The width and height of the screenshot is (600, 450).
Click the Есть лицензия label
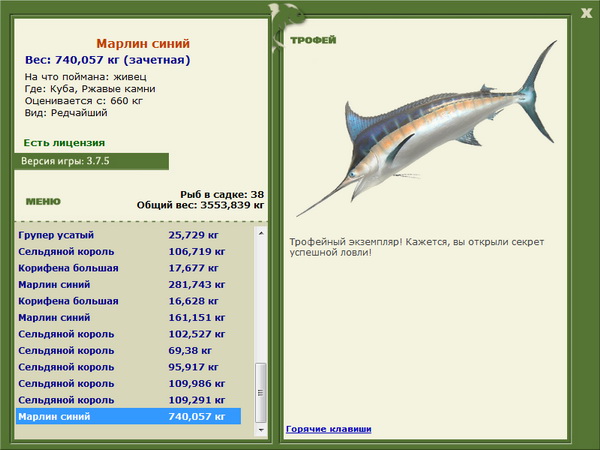pyautogui.click(x=64, y=143)
